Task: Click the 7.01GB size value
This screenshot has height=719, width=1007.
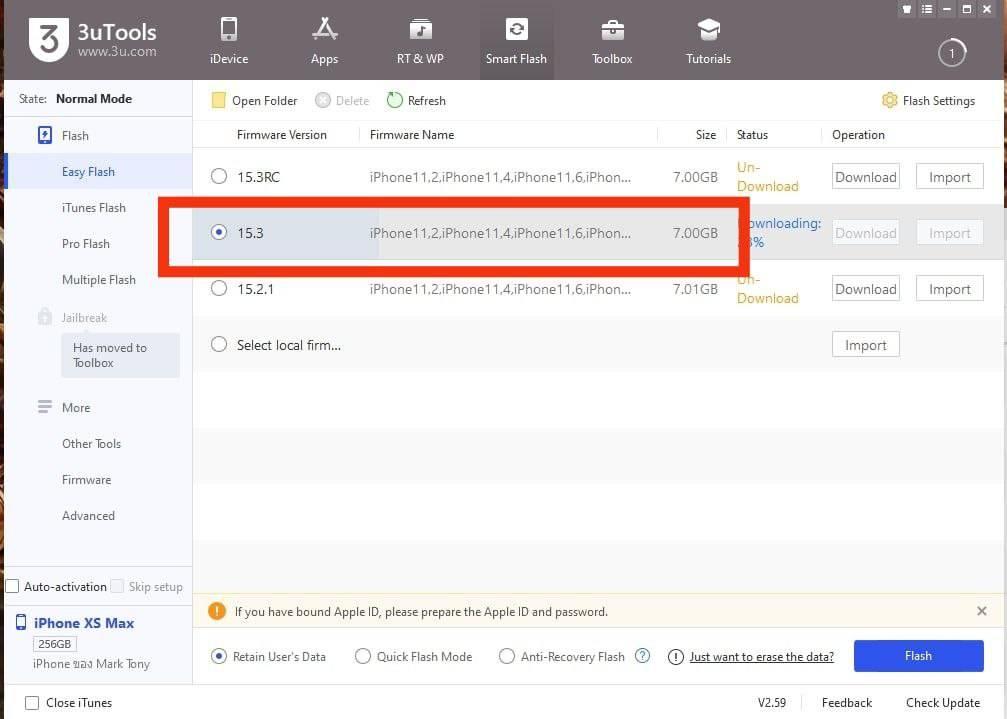Action: pos(695,289)
